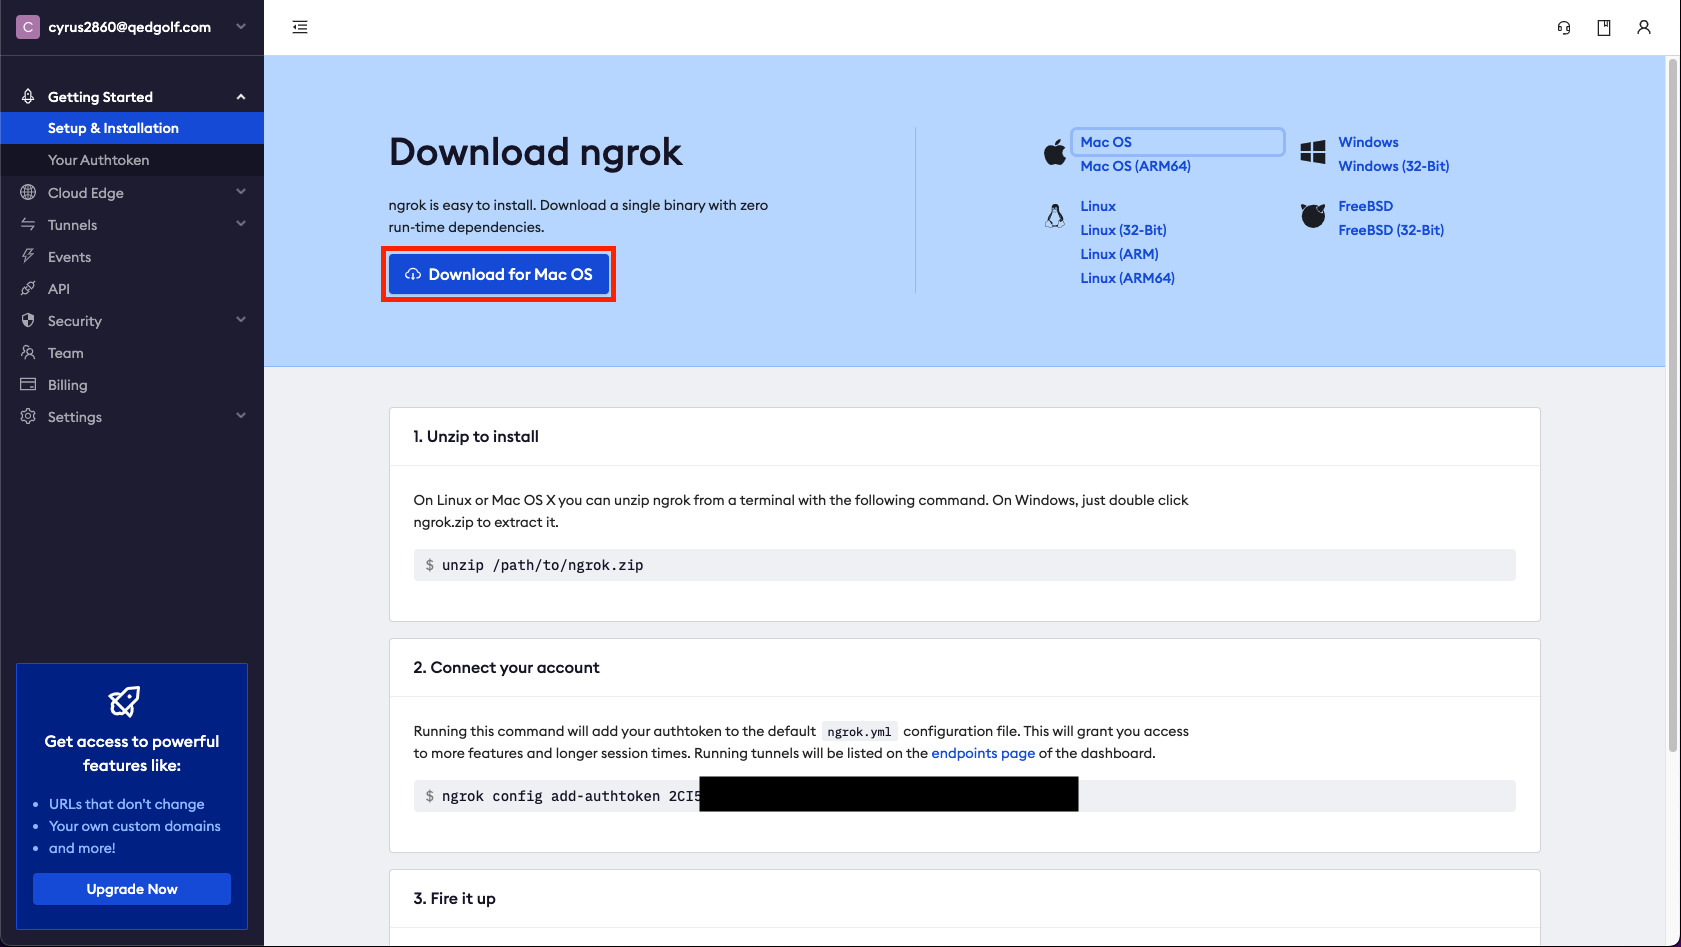Click the 'Download ngrok' heading
This screenshot has width=1681, height=947.
(x=535, y=152)
